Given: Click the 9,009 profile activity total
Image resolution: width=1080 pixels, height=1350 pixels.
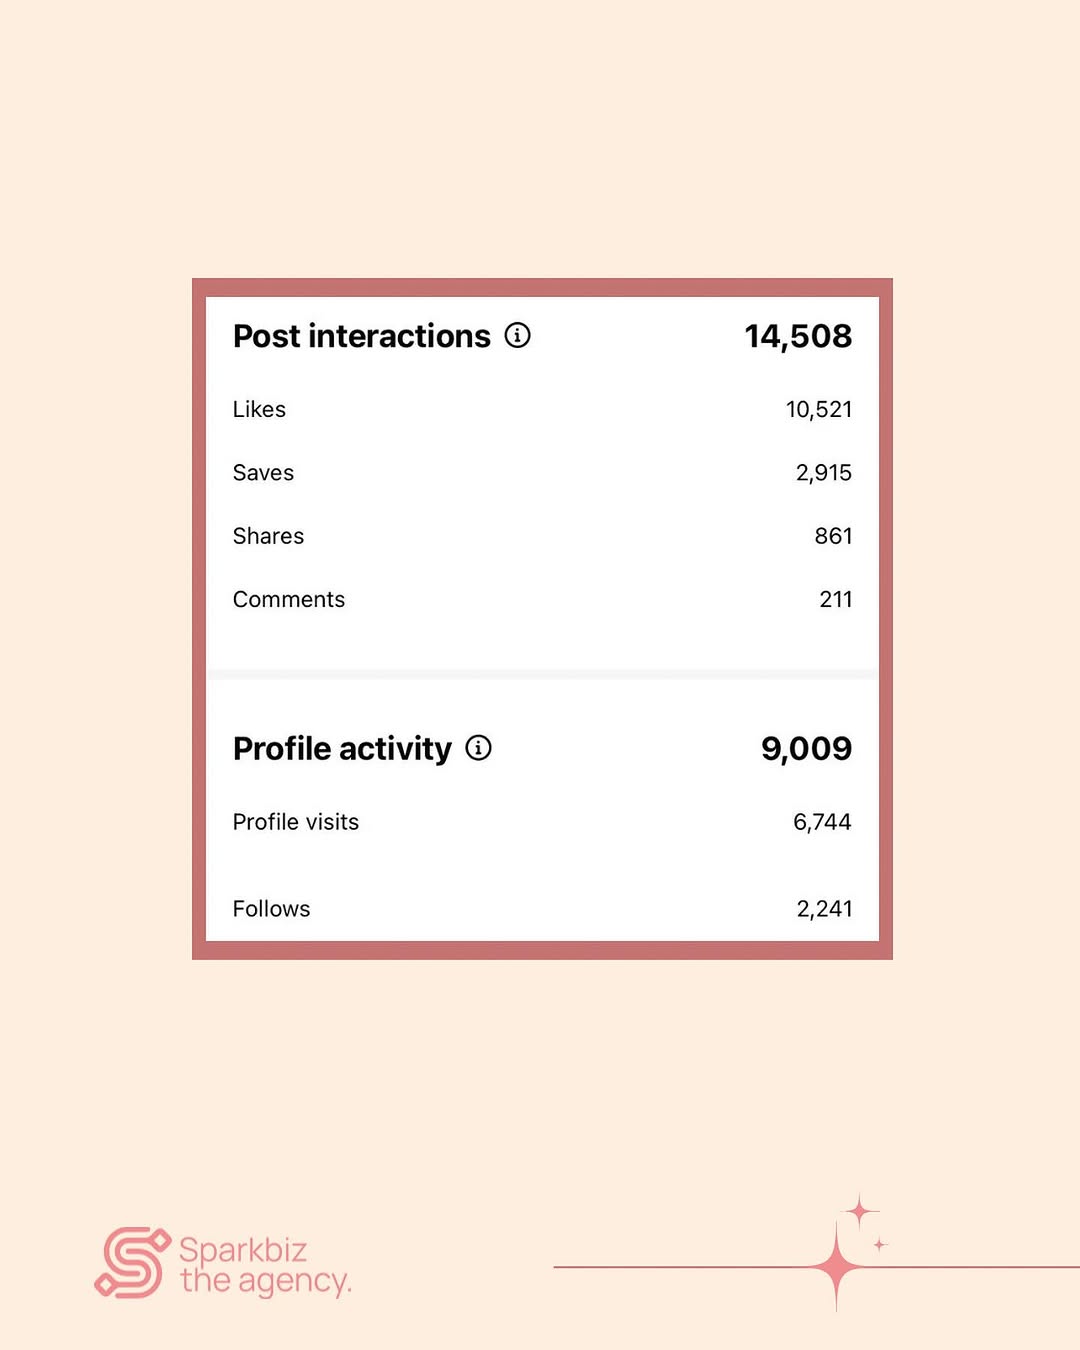Looking at the screenshot, I should pyautogui.click(x=807, y=748).
